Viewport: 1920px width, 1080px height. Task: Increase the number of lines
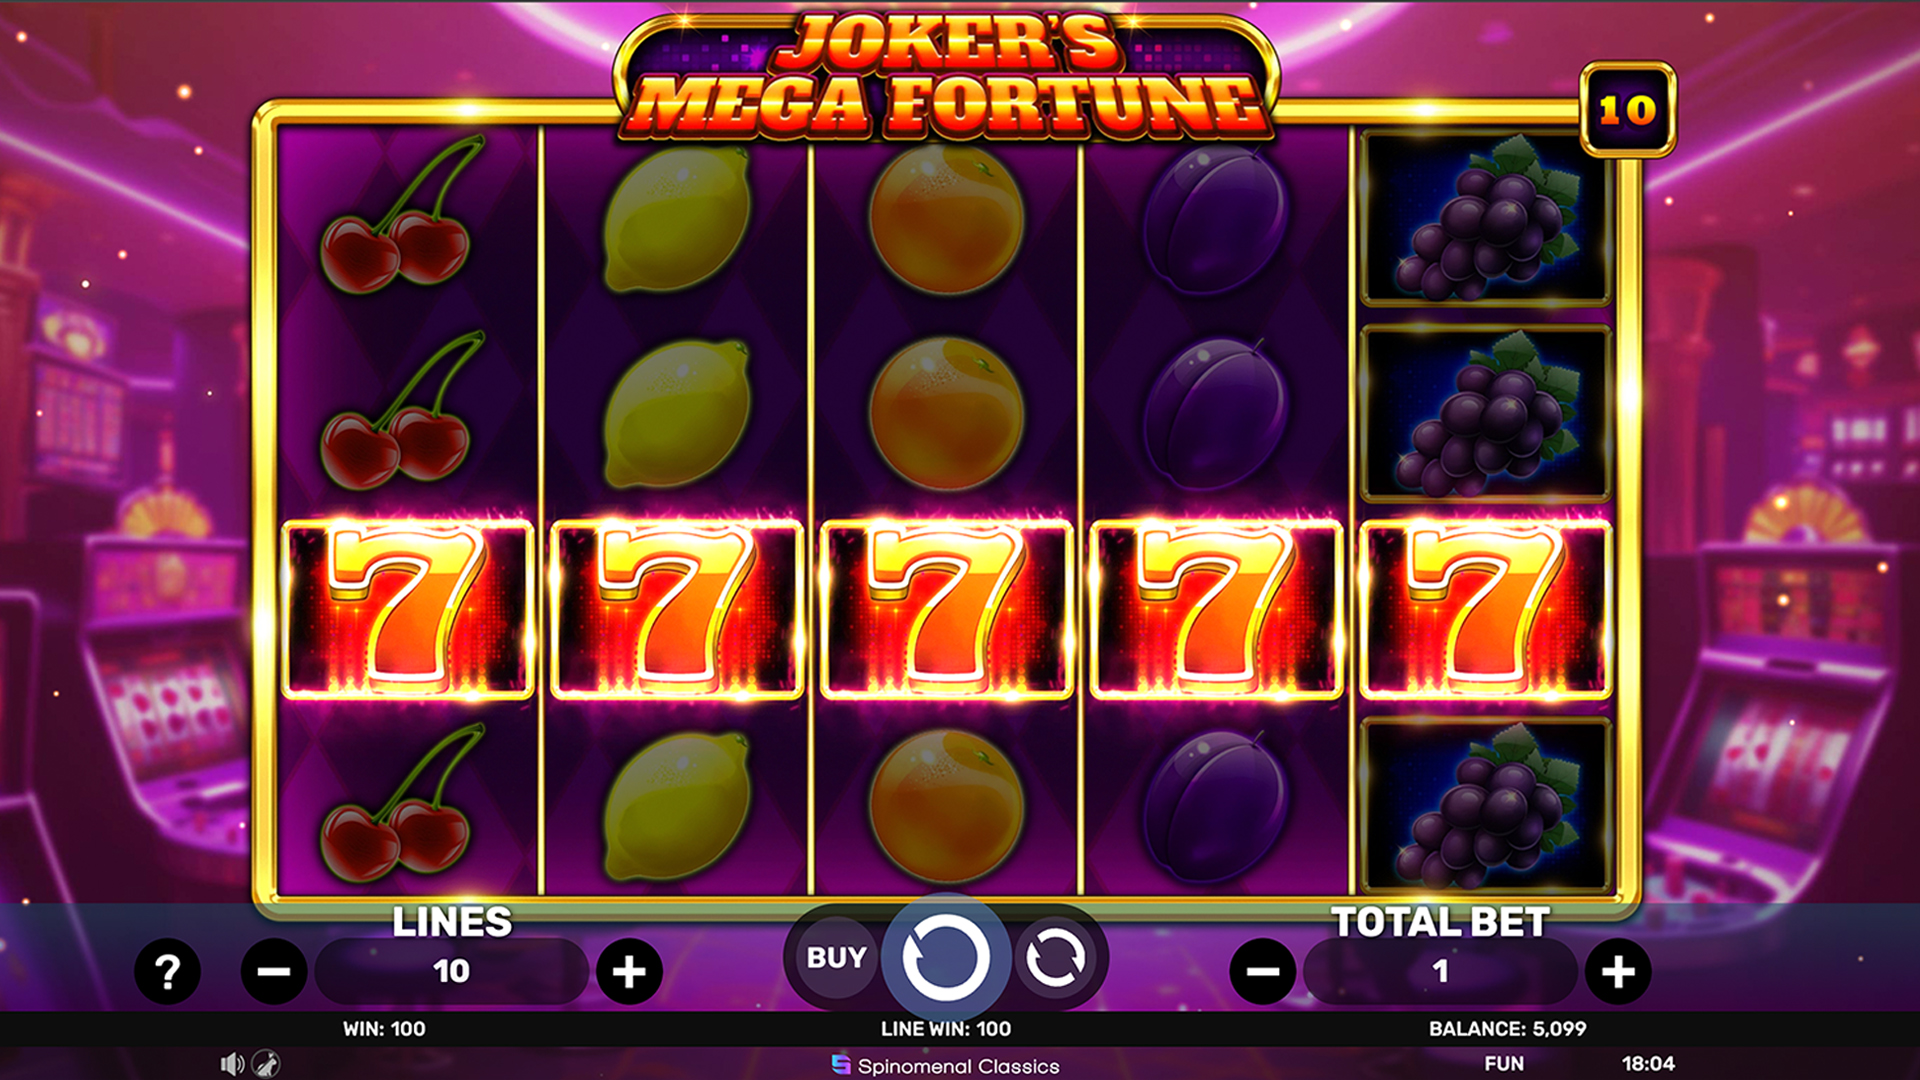click(x=629, y=971)
